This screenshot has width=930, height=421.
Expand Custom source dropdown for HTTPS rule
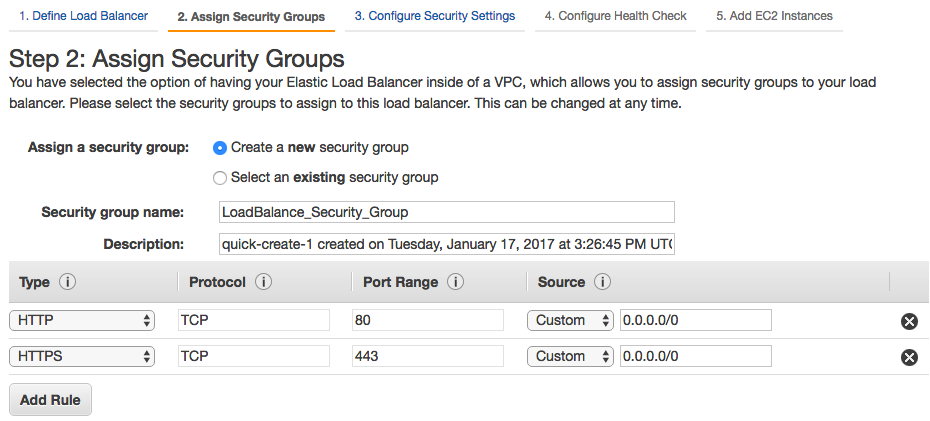pyautogui.click(x=570, y=356)
